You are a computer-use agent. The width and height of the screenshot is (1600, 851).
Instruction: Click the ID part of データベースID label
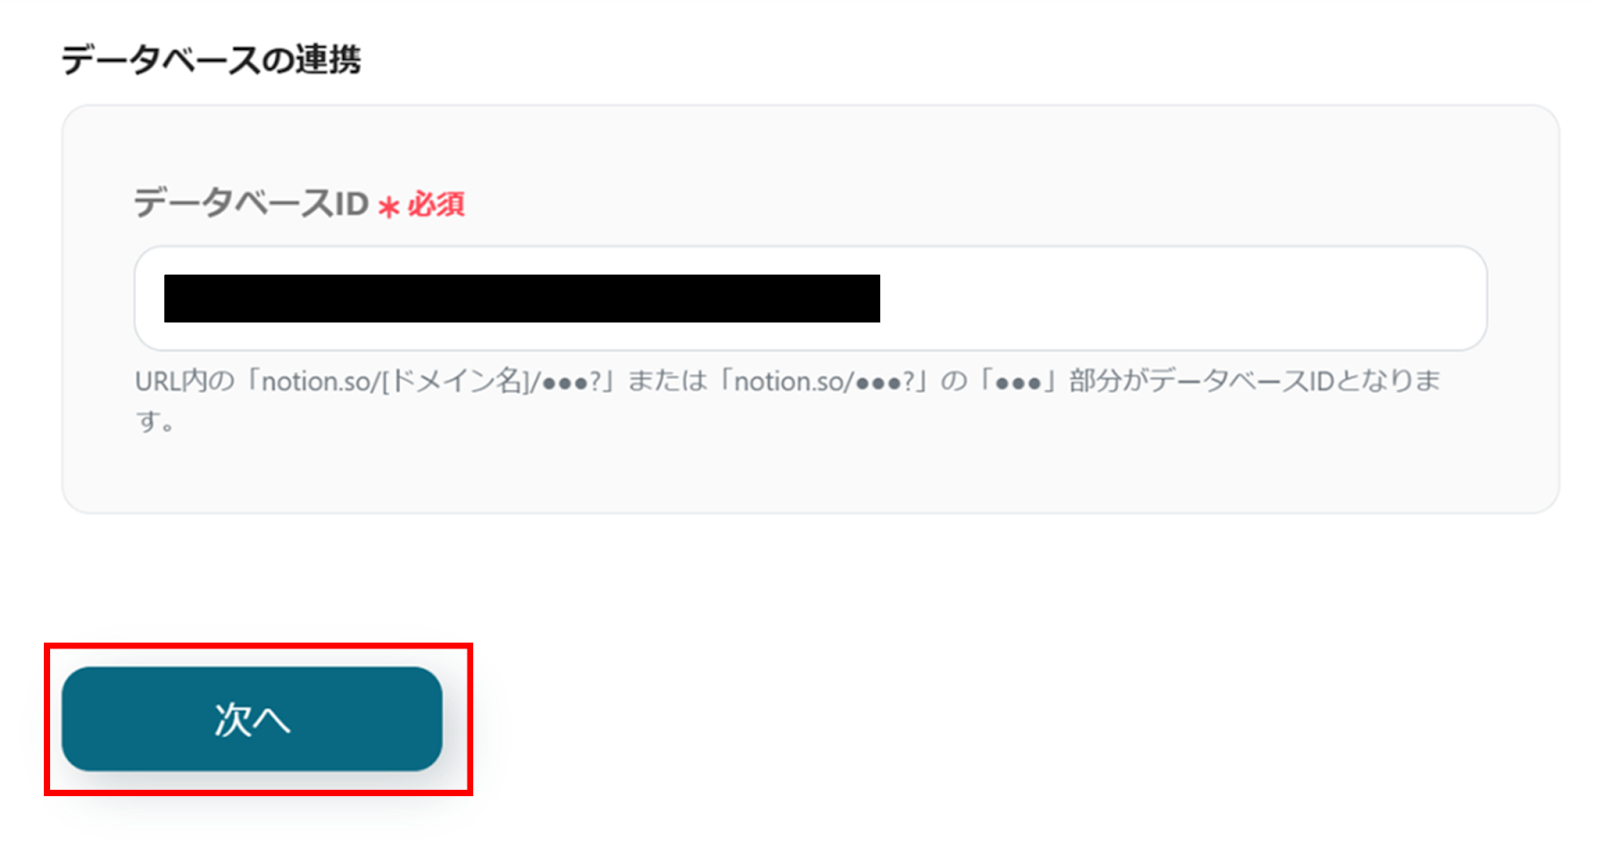tap(352, 204)
